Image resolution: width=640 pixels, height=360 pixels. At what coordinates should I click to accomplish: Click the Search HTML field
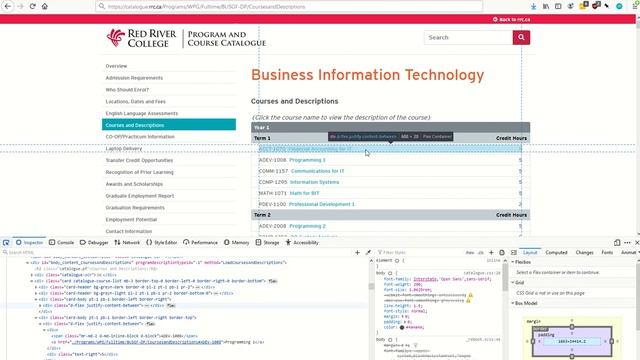point(178,253)
